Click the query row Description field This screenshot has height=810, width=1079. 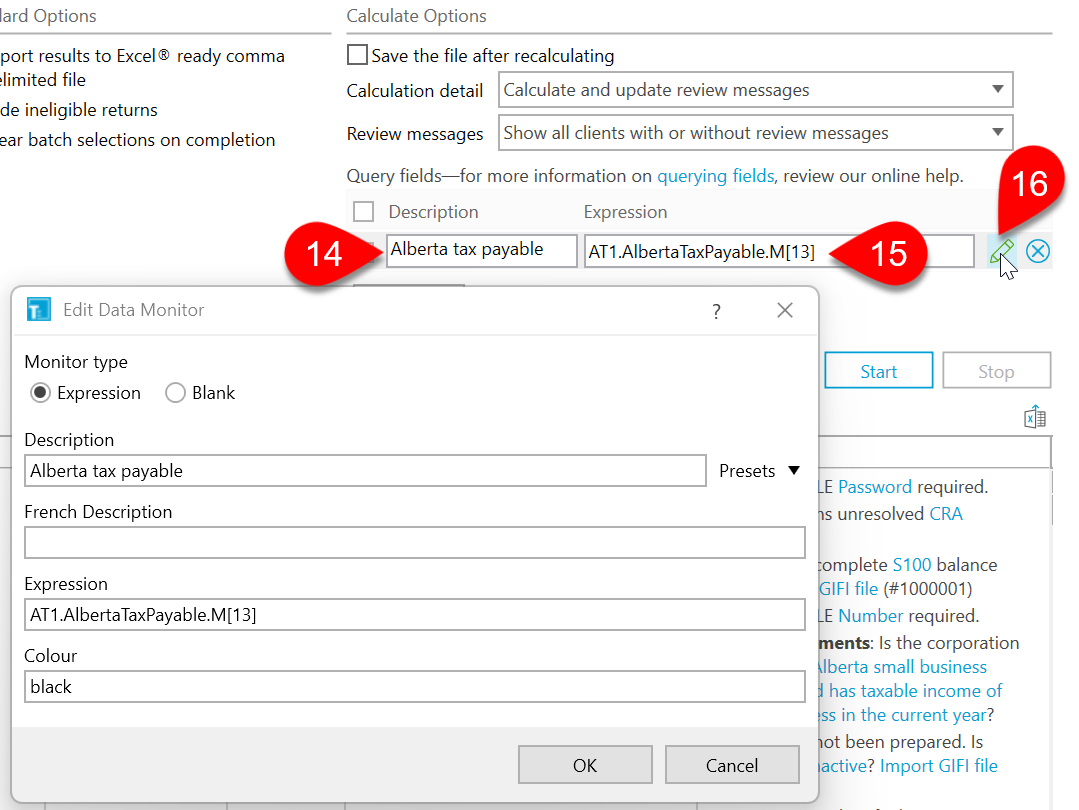pos(482,251)
